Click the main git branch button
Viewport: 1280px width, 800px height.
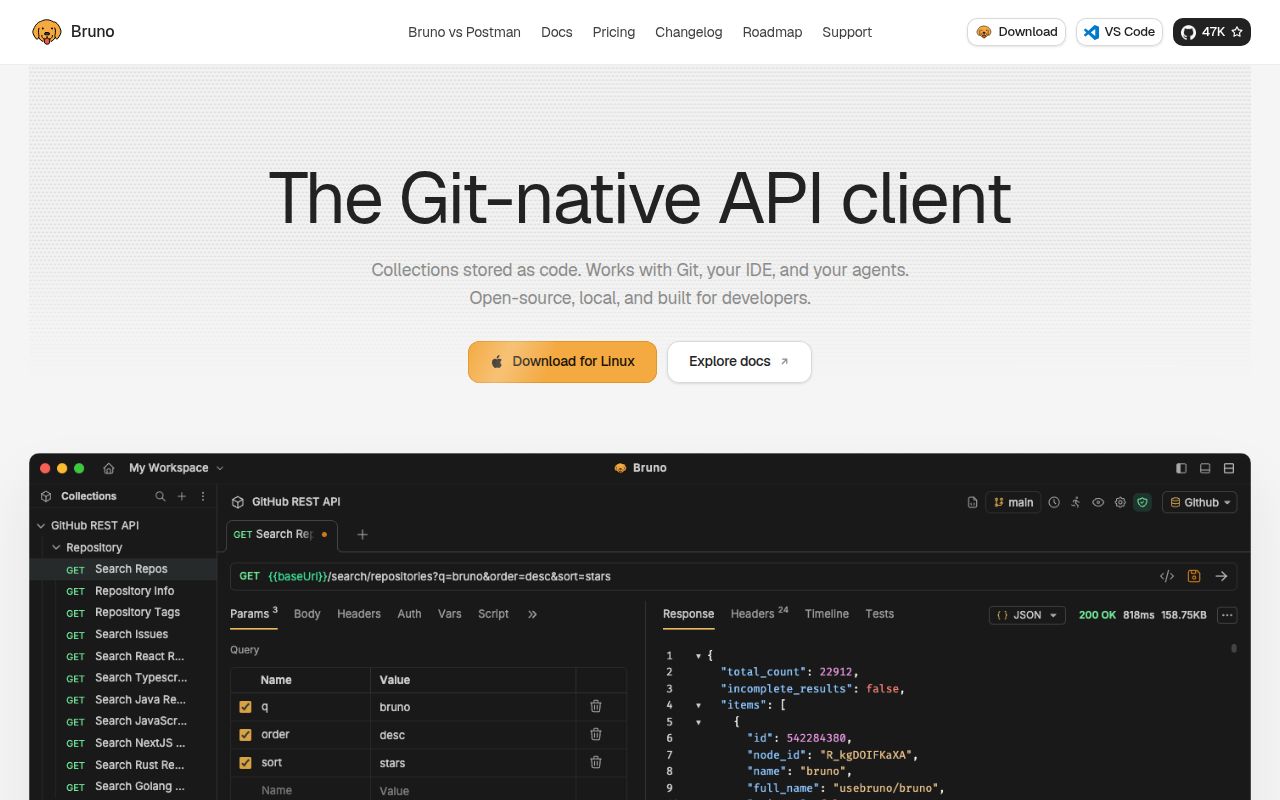1013,502
